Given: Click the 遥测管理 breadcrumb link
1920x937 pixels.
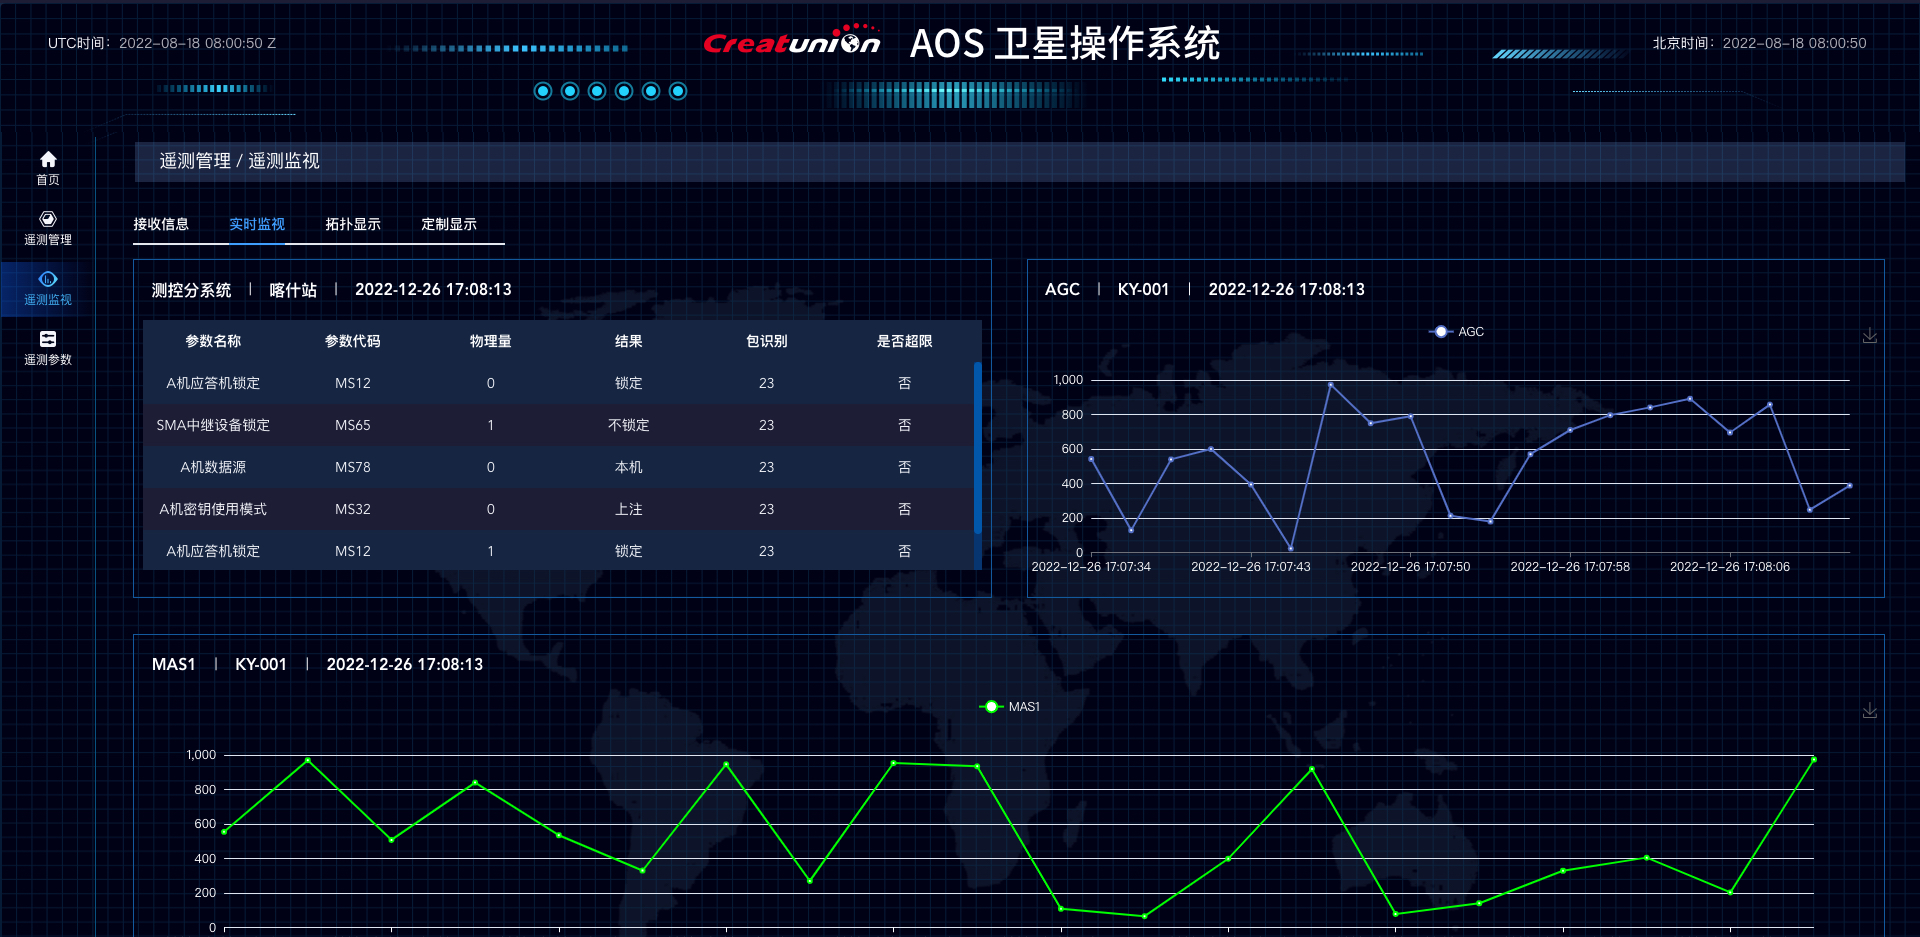Looking at the screenshot, I should point(195,161).
